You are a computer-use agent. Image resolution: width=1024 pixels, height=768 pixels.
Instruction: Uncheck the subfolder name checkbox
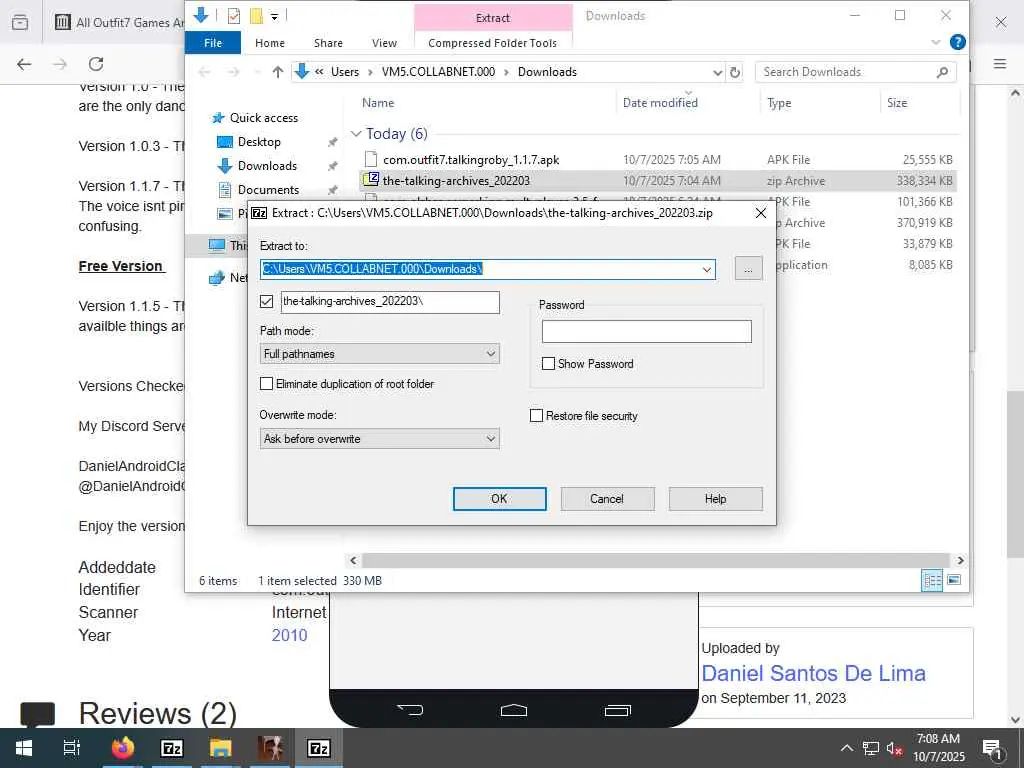coord(266,301)
